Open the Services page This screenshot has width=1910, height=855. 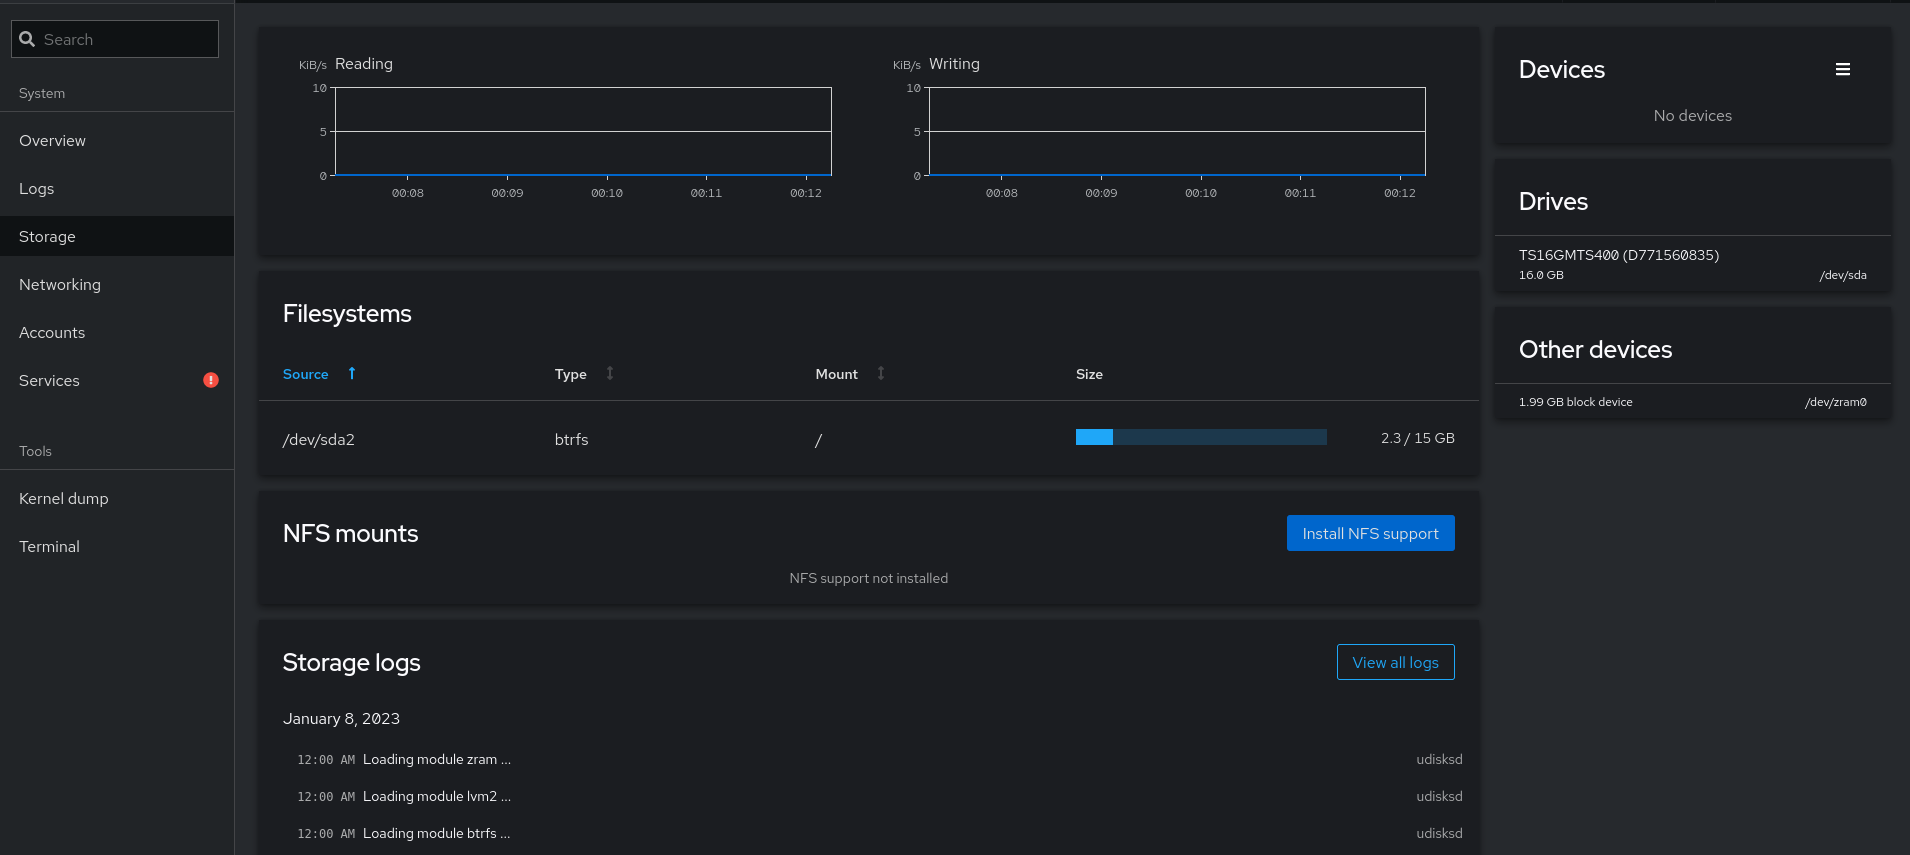[x=117, y=380]
